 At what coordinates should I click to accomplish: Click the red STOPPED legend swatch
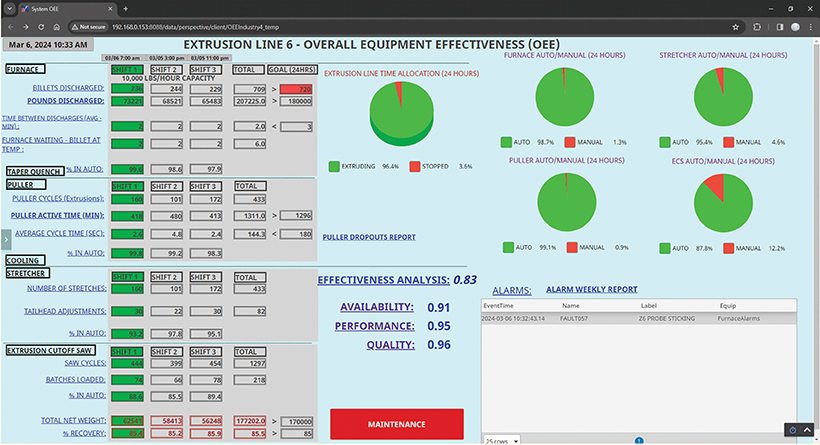[415, 166]
